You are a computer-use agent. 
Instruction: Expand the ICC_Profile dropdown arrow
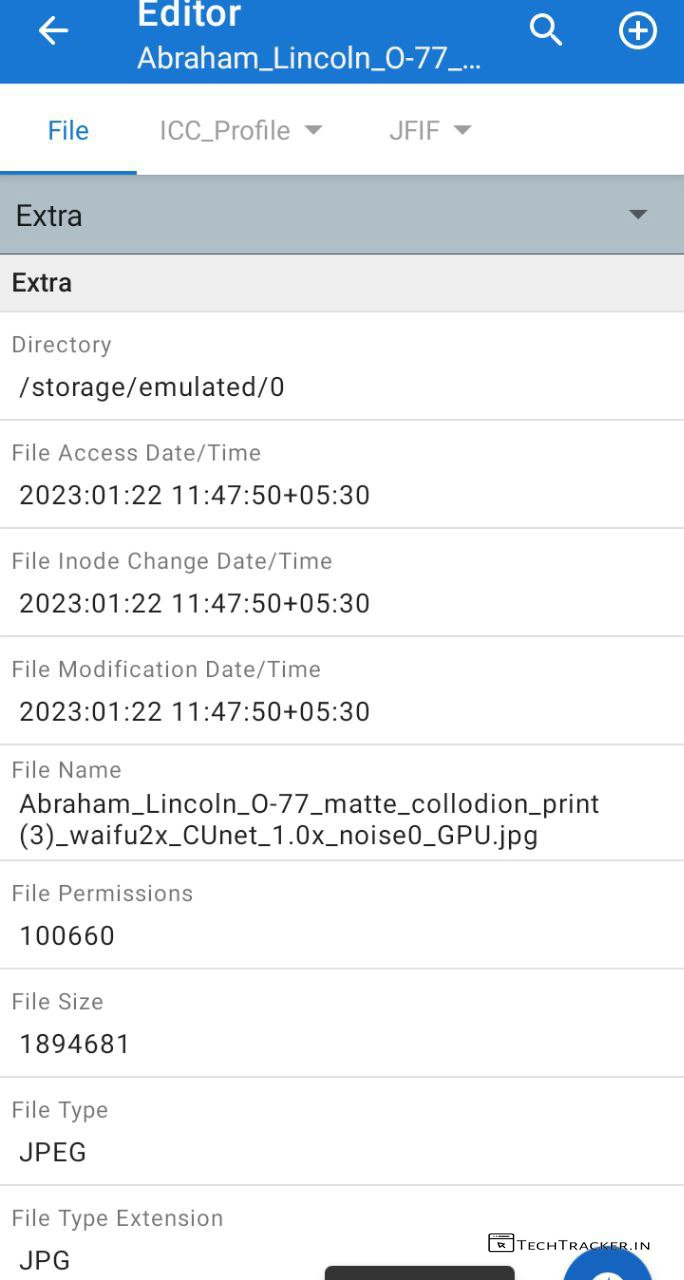point(314,130)
